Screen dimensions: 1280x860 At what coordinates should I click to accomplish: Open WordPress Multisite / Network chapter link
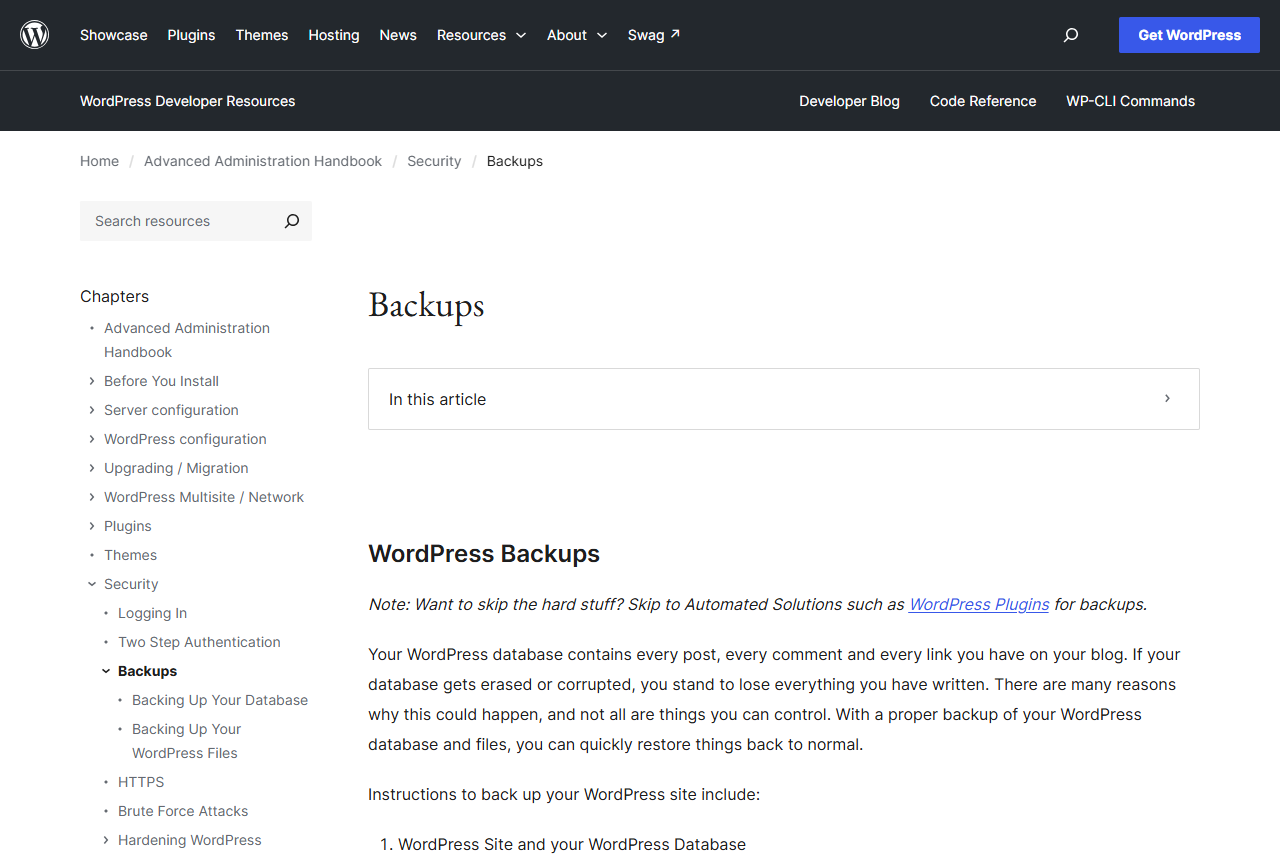[204, 497]
